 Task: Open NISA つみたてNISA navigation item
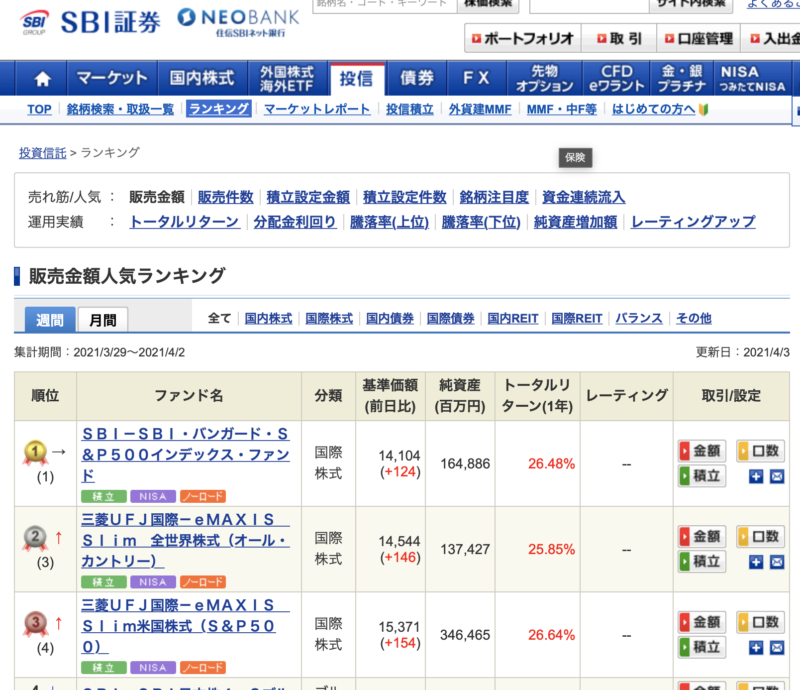[753, 79]
